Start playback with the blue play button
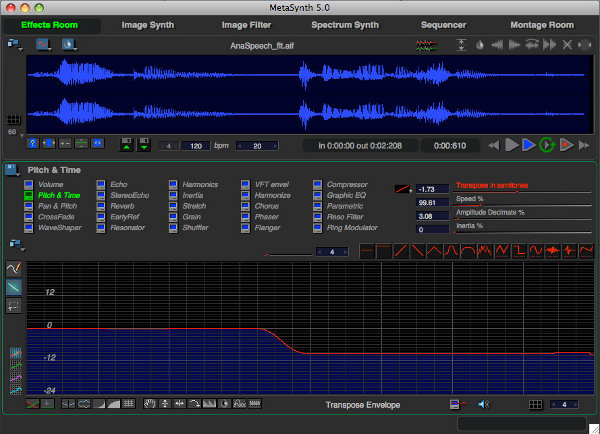600x434 pixels. click(x=529, y=145)
